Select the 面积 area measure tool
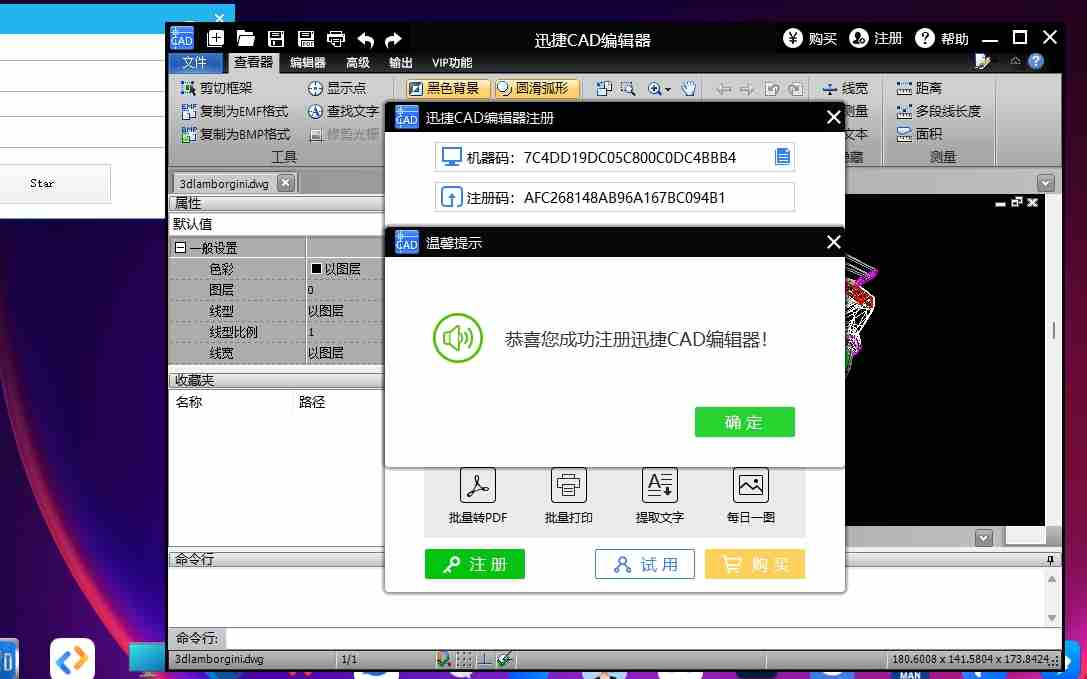Image resolution: width=1087 pixels, height=679 pixels. [x=919, y=134]
